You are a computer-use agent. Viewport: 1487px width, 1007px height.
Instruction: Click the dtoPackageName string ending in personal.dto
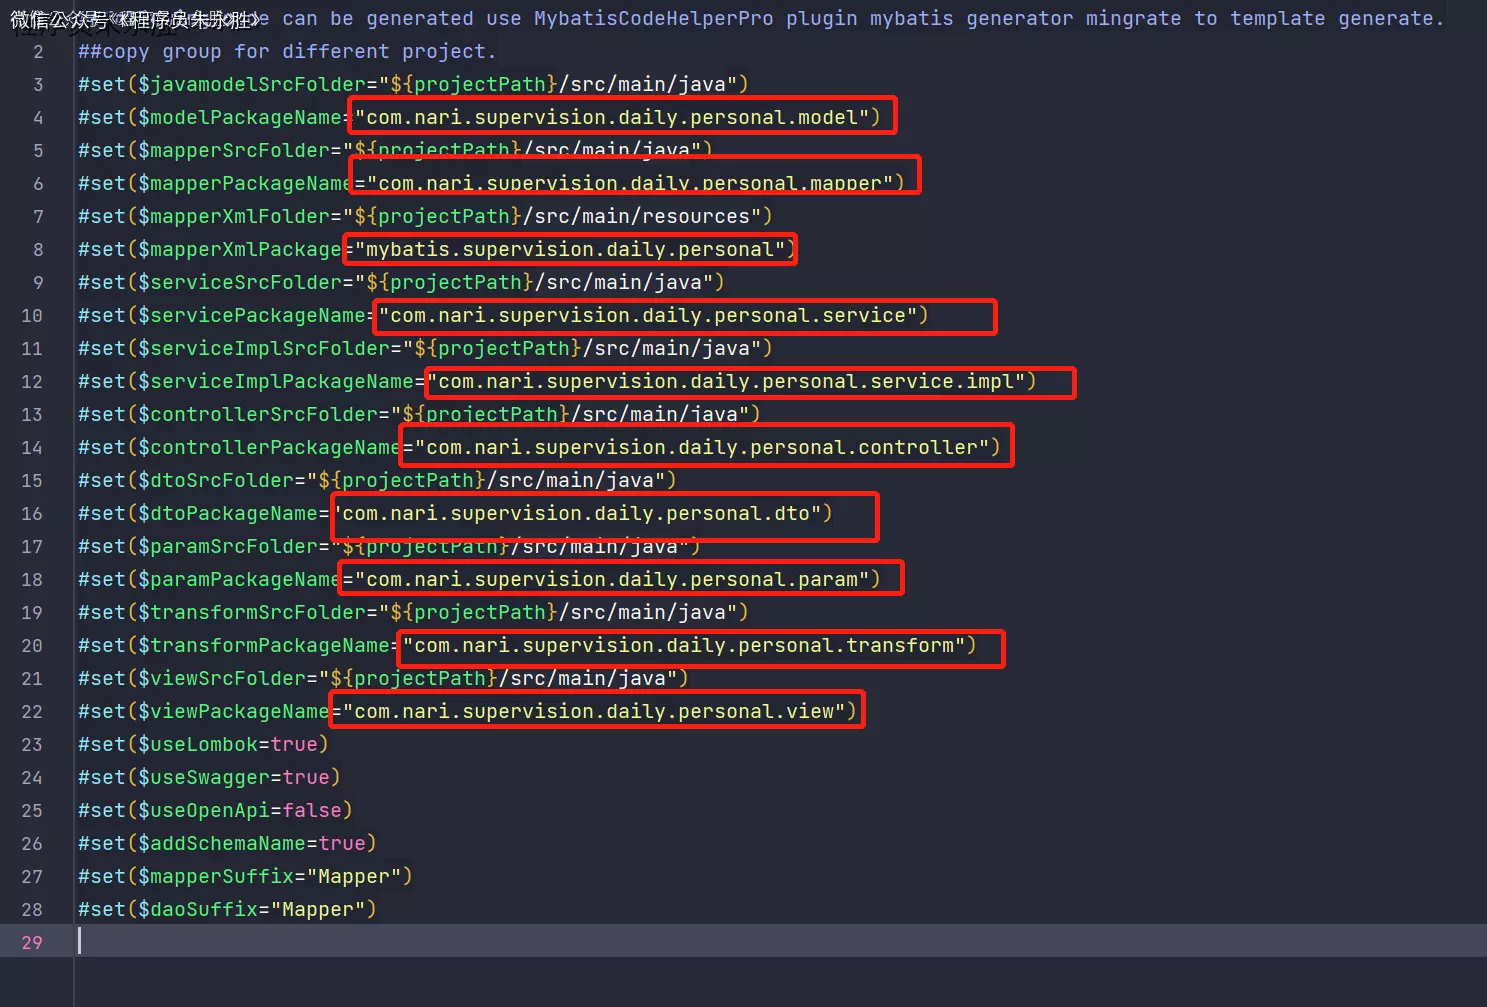pyautogui.click(x=582, y=513)
